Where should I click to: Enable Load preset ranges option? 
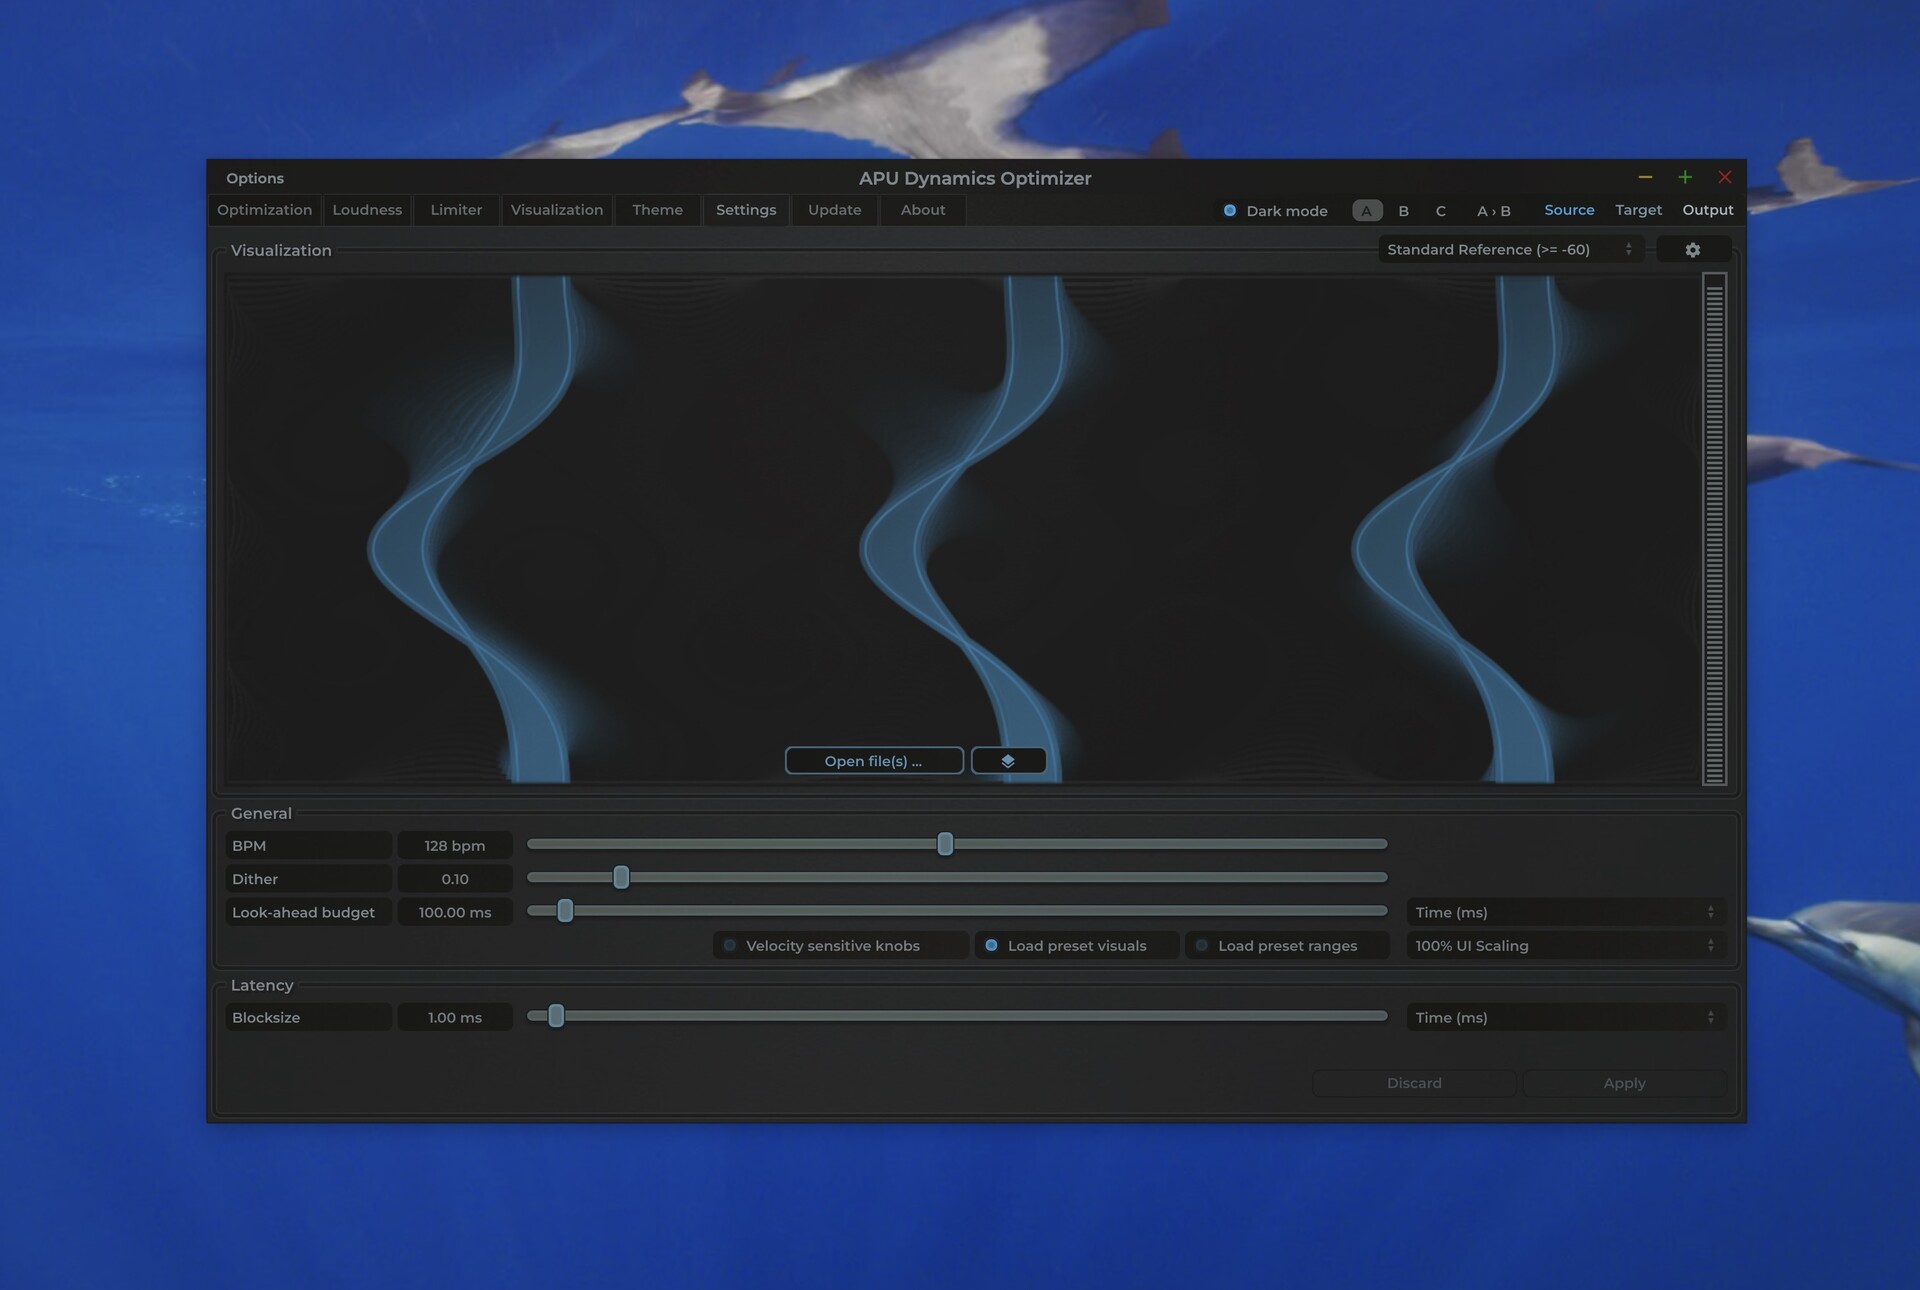1287,945
